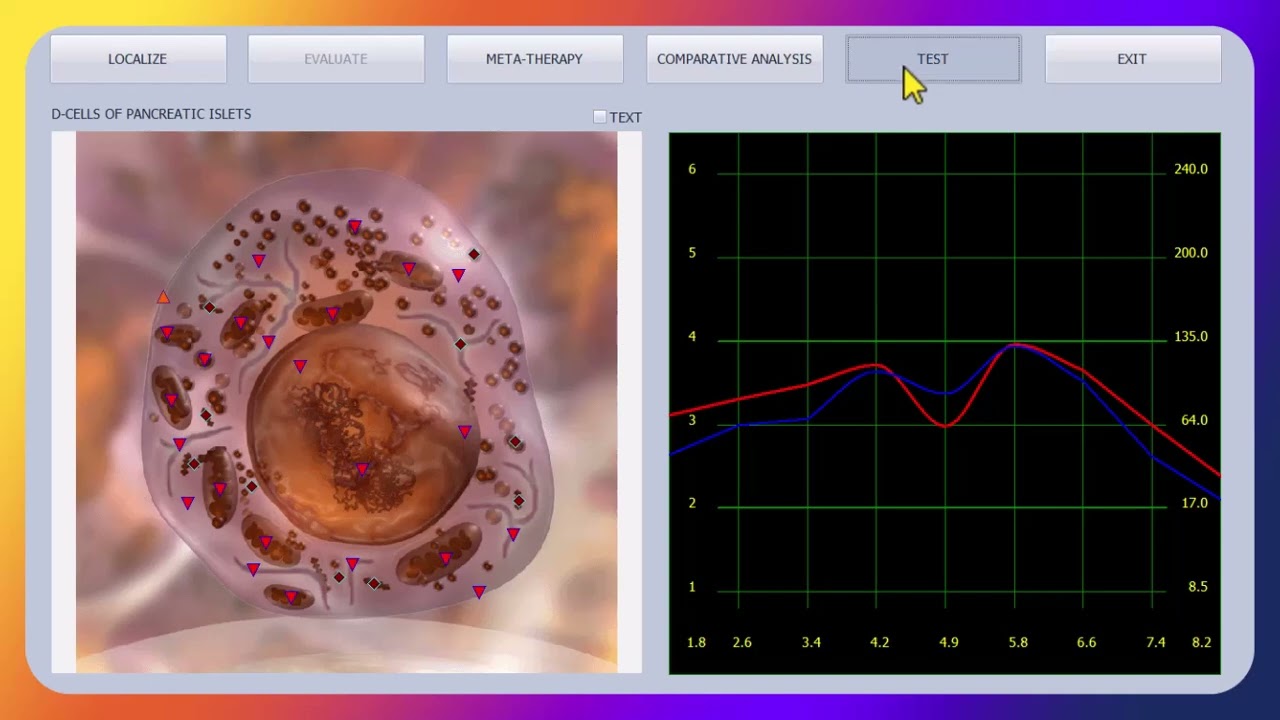Viewport: 1280px width, 720px height.
Task: Click the 64.0 value on graph right axis
Action: (x=1194, y=420)
